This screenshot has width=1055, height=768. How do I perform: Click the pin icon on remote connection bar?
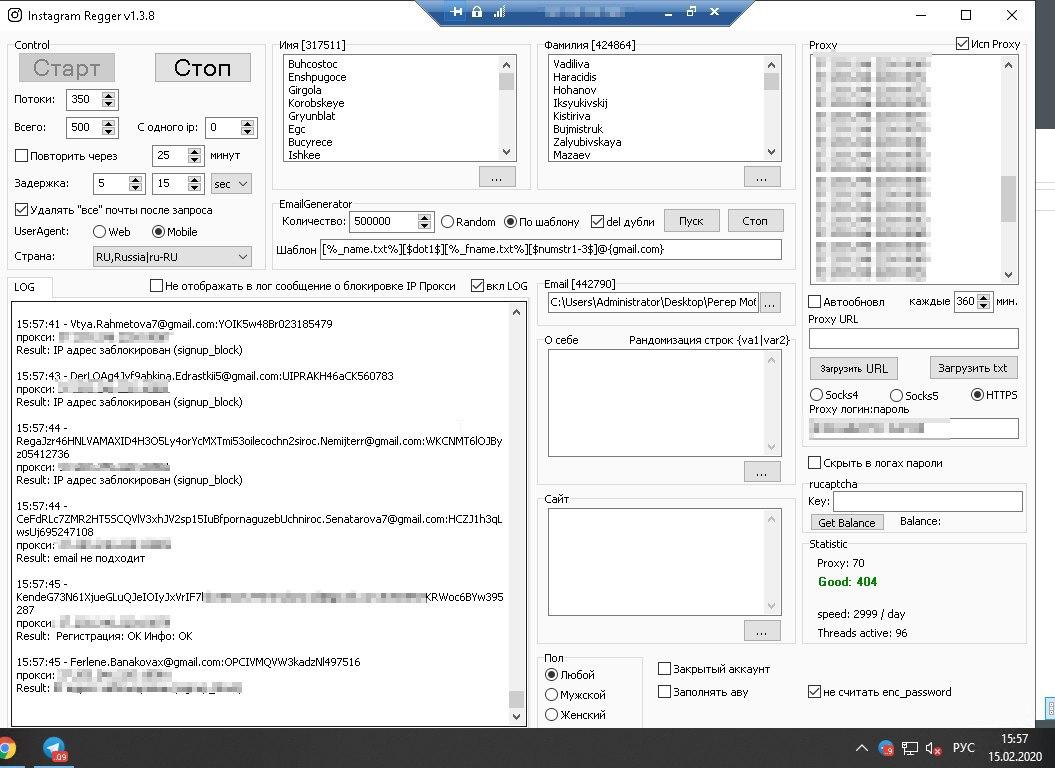(457, 13)
